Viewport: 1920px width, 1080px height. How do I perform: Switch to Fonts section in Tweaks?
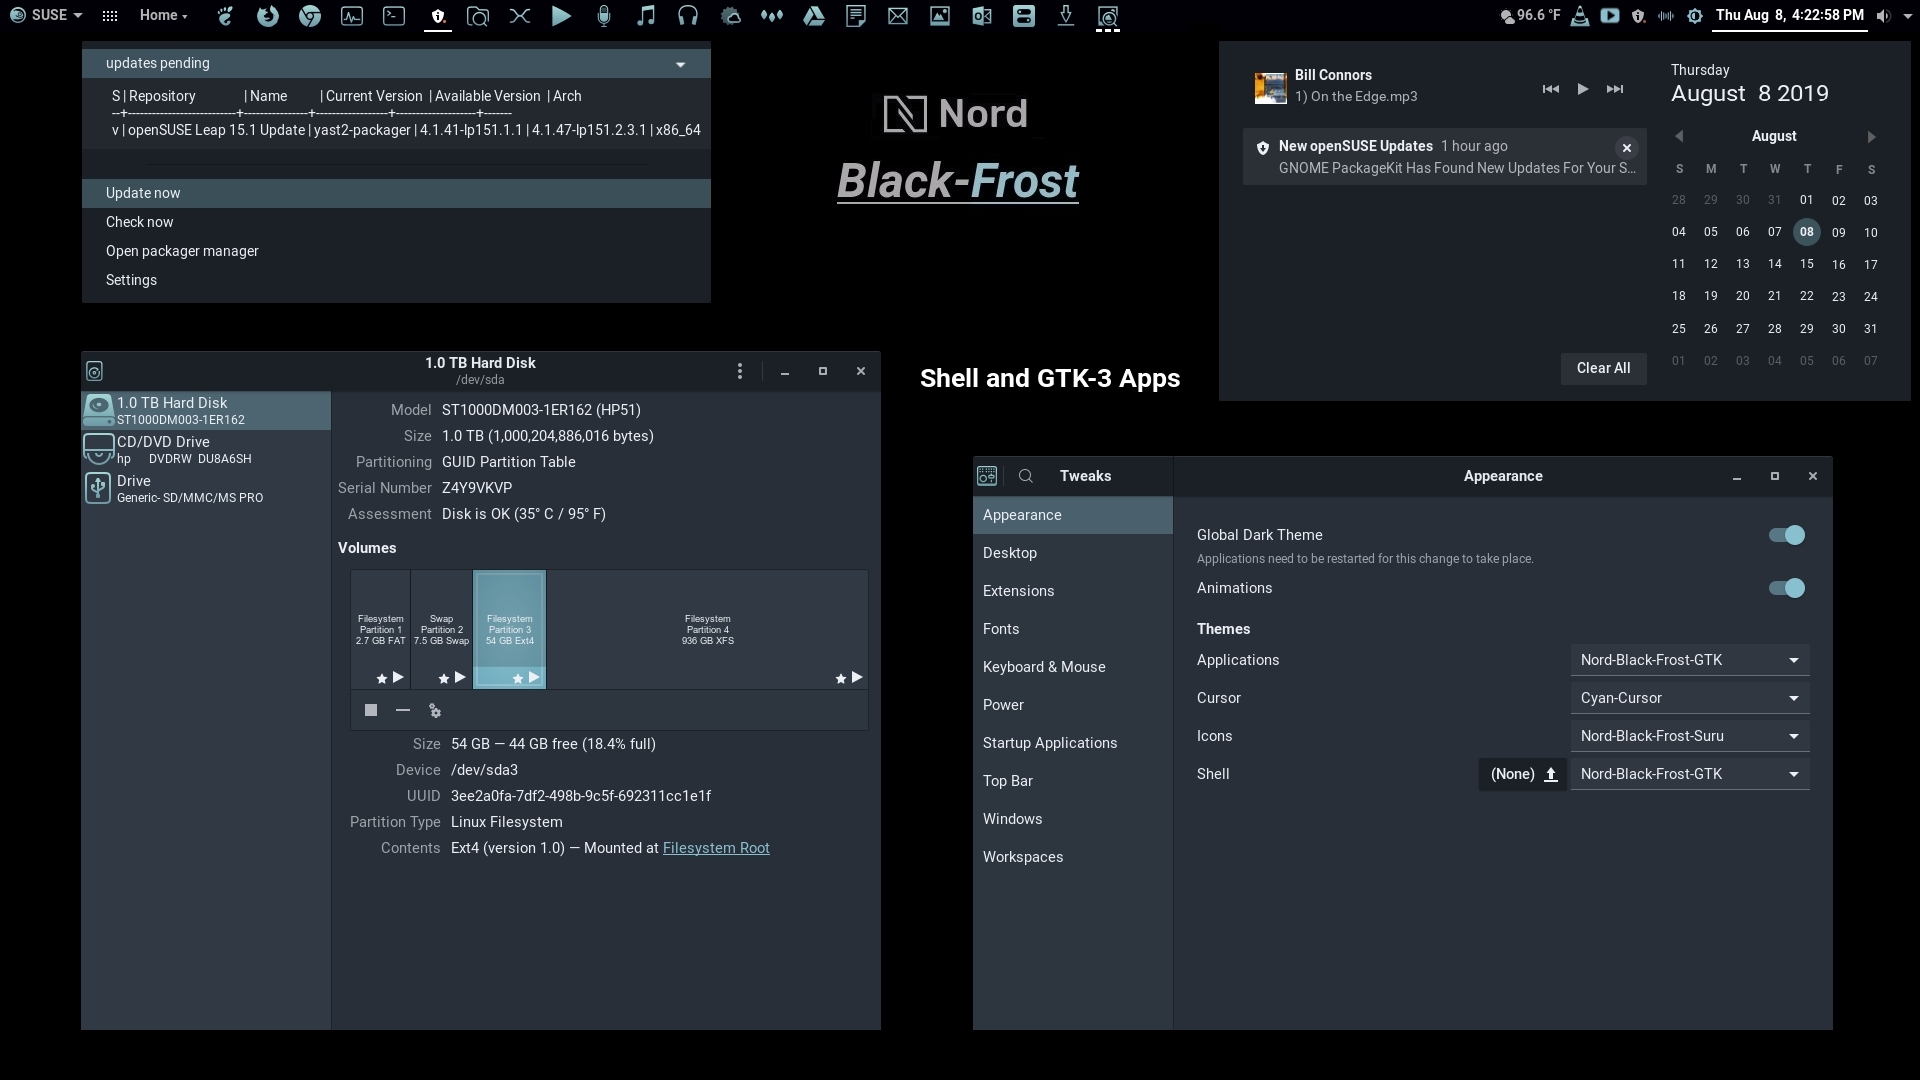point(1072,629)
